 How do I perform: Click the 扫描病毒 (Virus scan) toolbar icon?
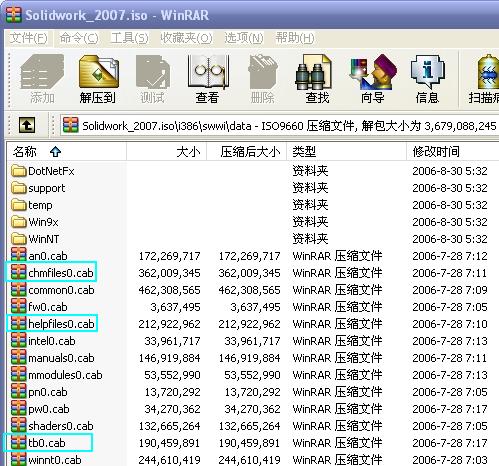click(488, 72)
